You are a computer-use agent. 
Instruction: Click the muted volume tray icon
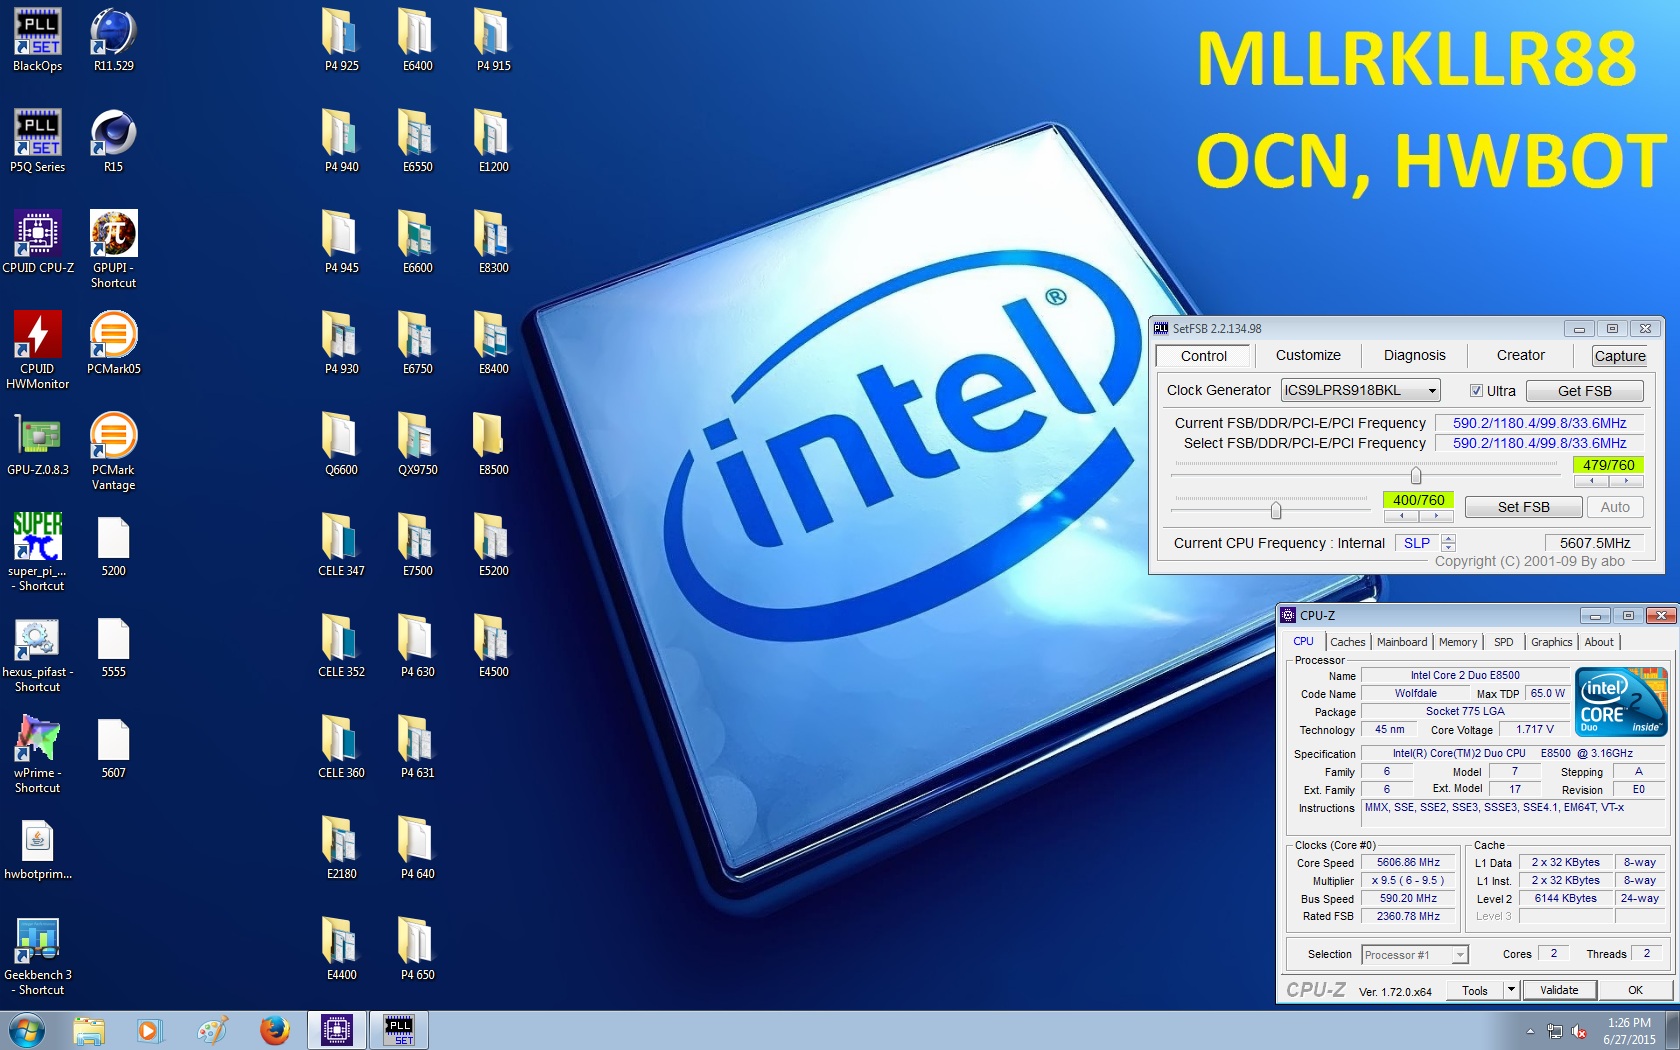(1580, 1031)
